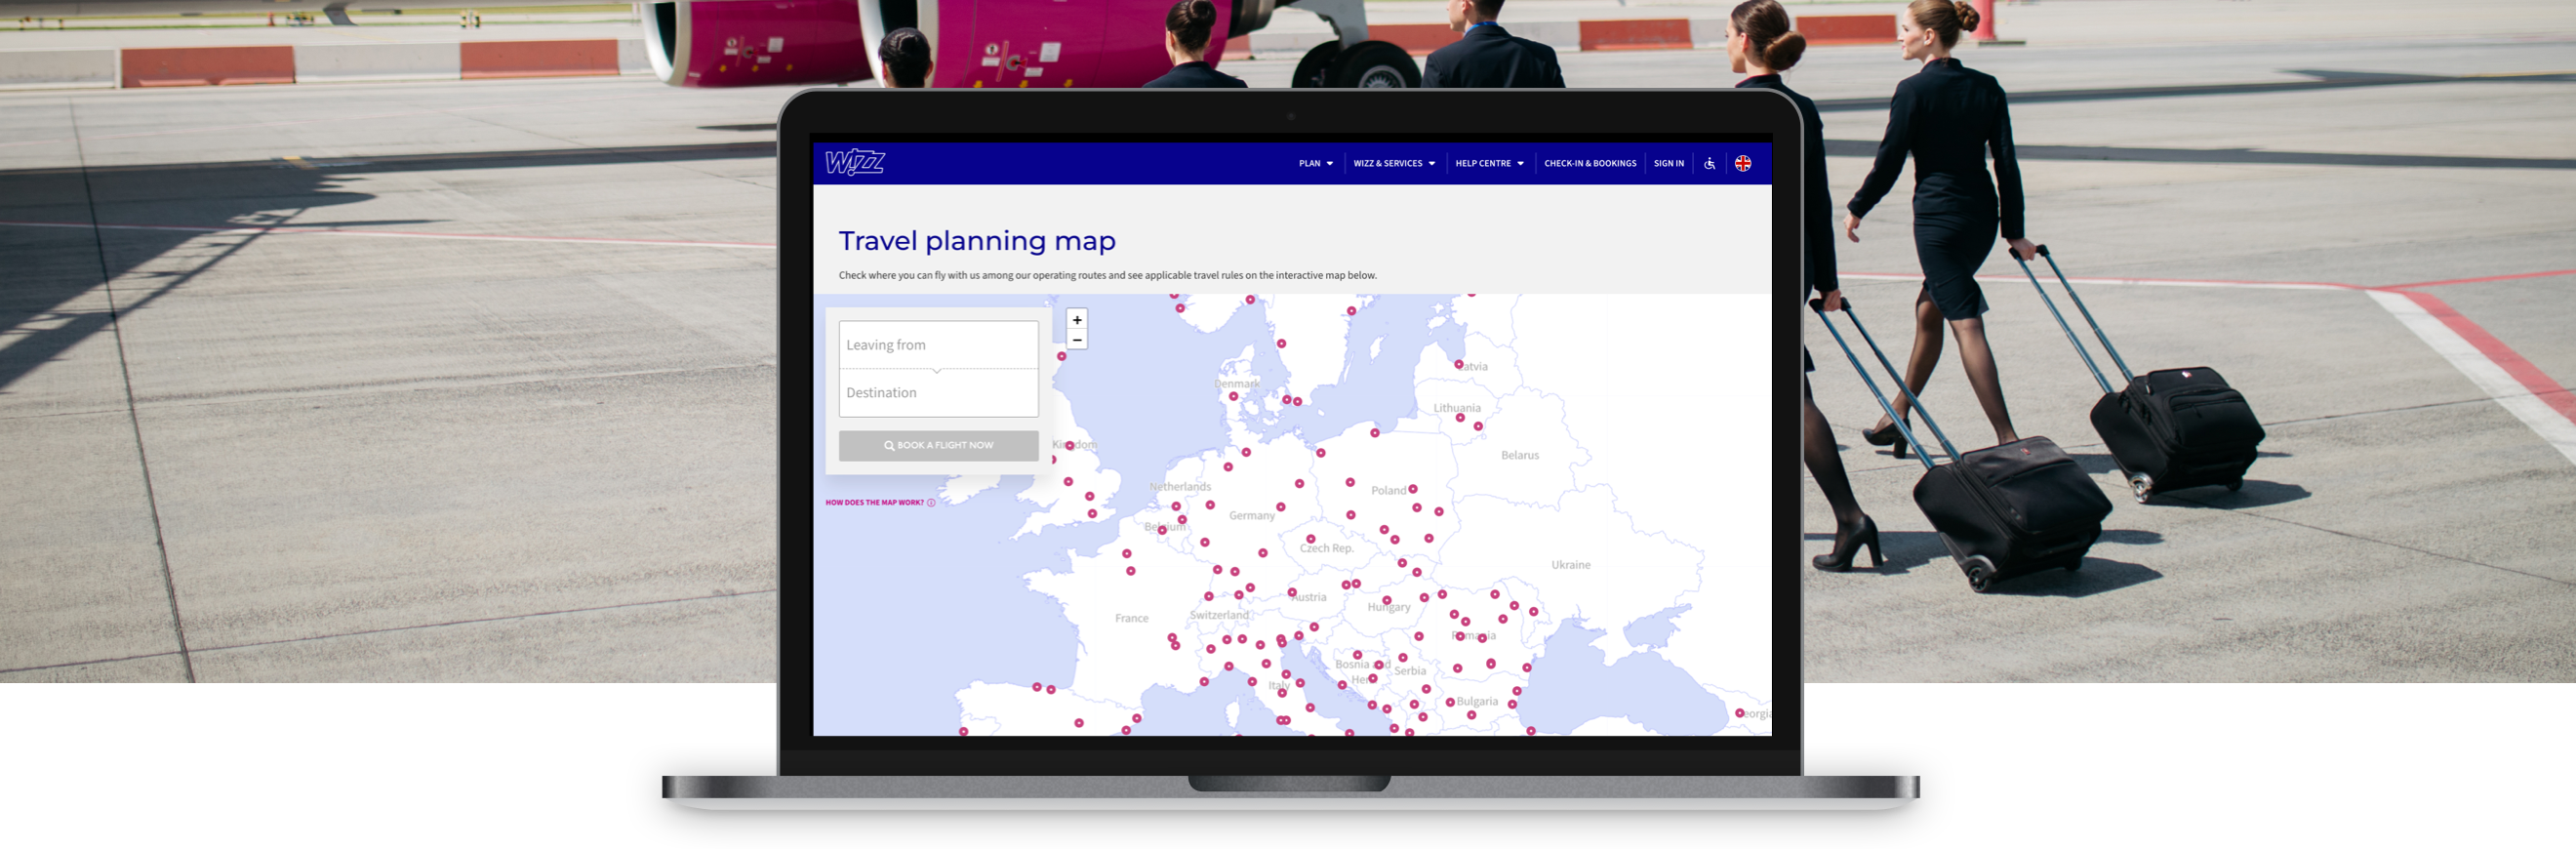The height and width of the screenshot is (849, 2576).
Task: Select the marker just above Czech Rep. label
Action: 1311,539
